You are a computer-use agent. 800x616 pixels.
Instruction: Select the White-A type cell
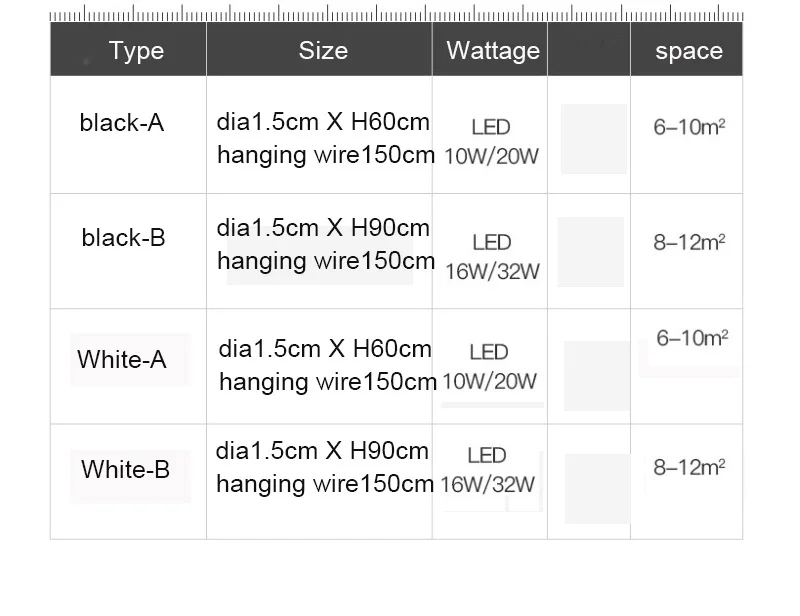click(122, 359)
